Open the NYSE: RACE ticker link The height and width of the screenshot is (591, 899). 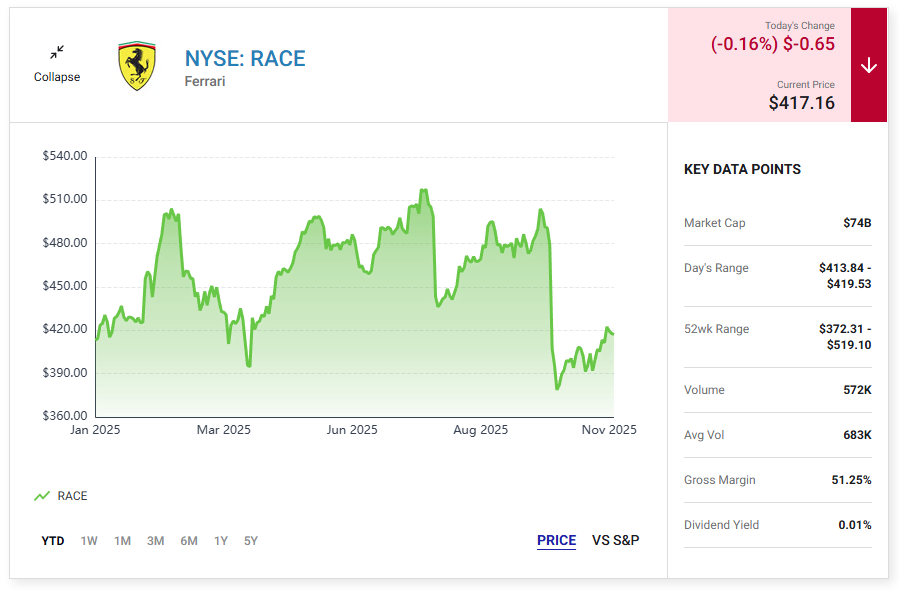tap(245, 58)
